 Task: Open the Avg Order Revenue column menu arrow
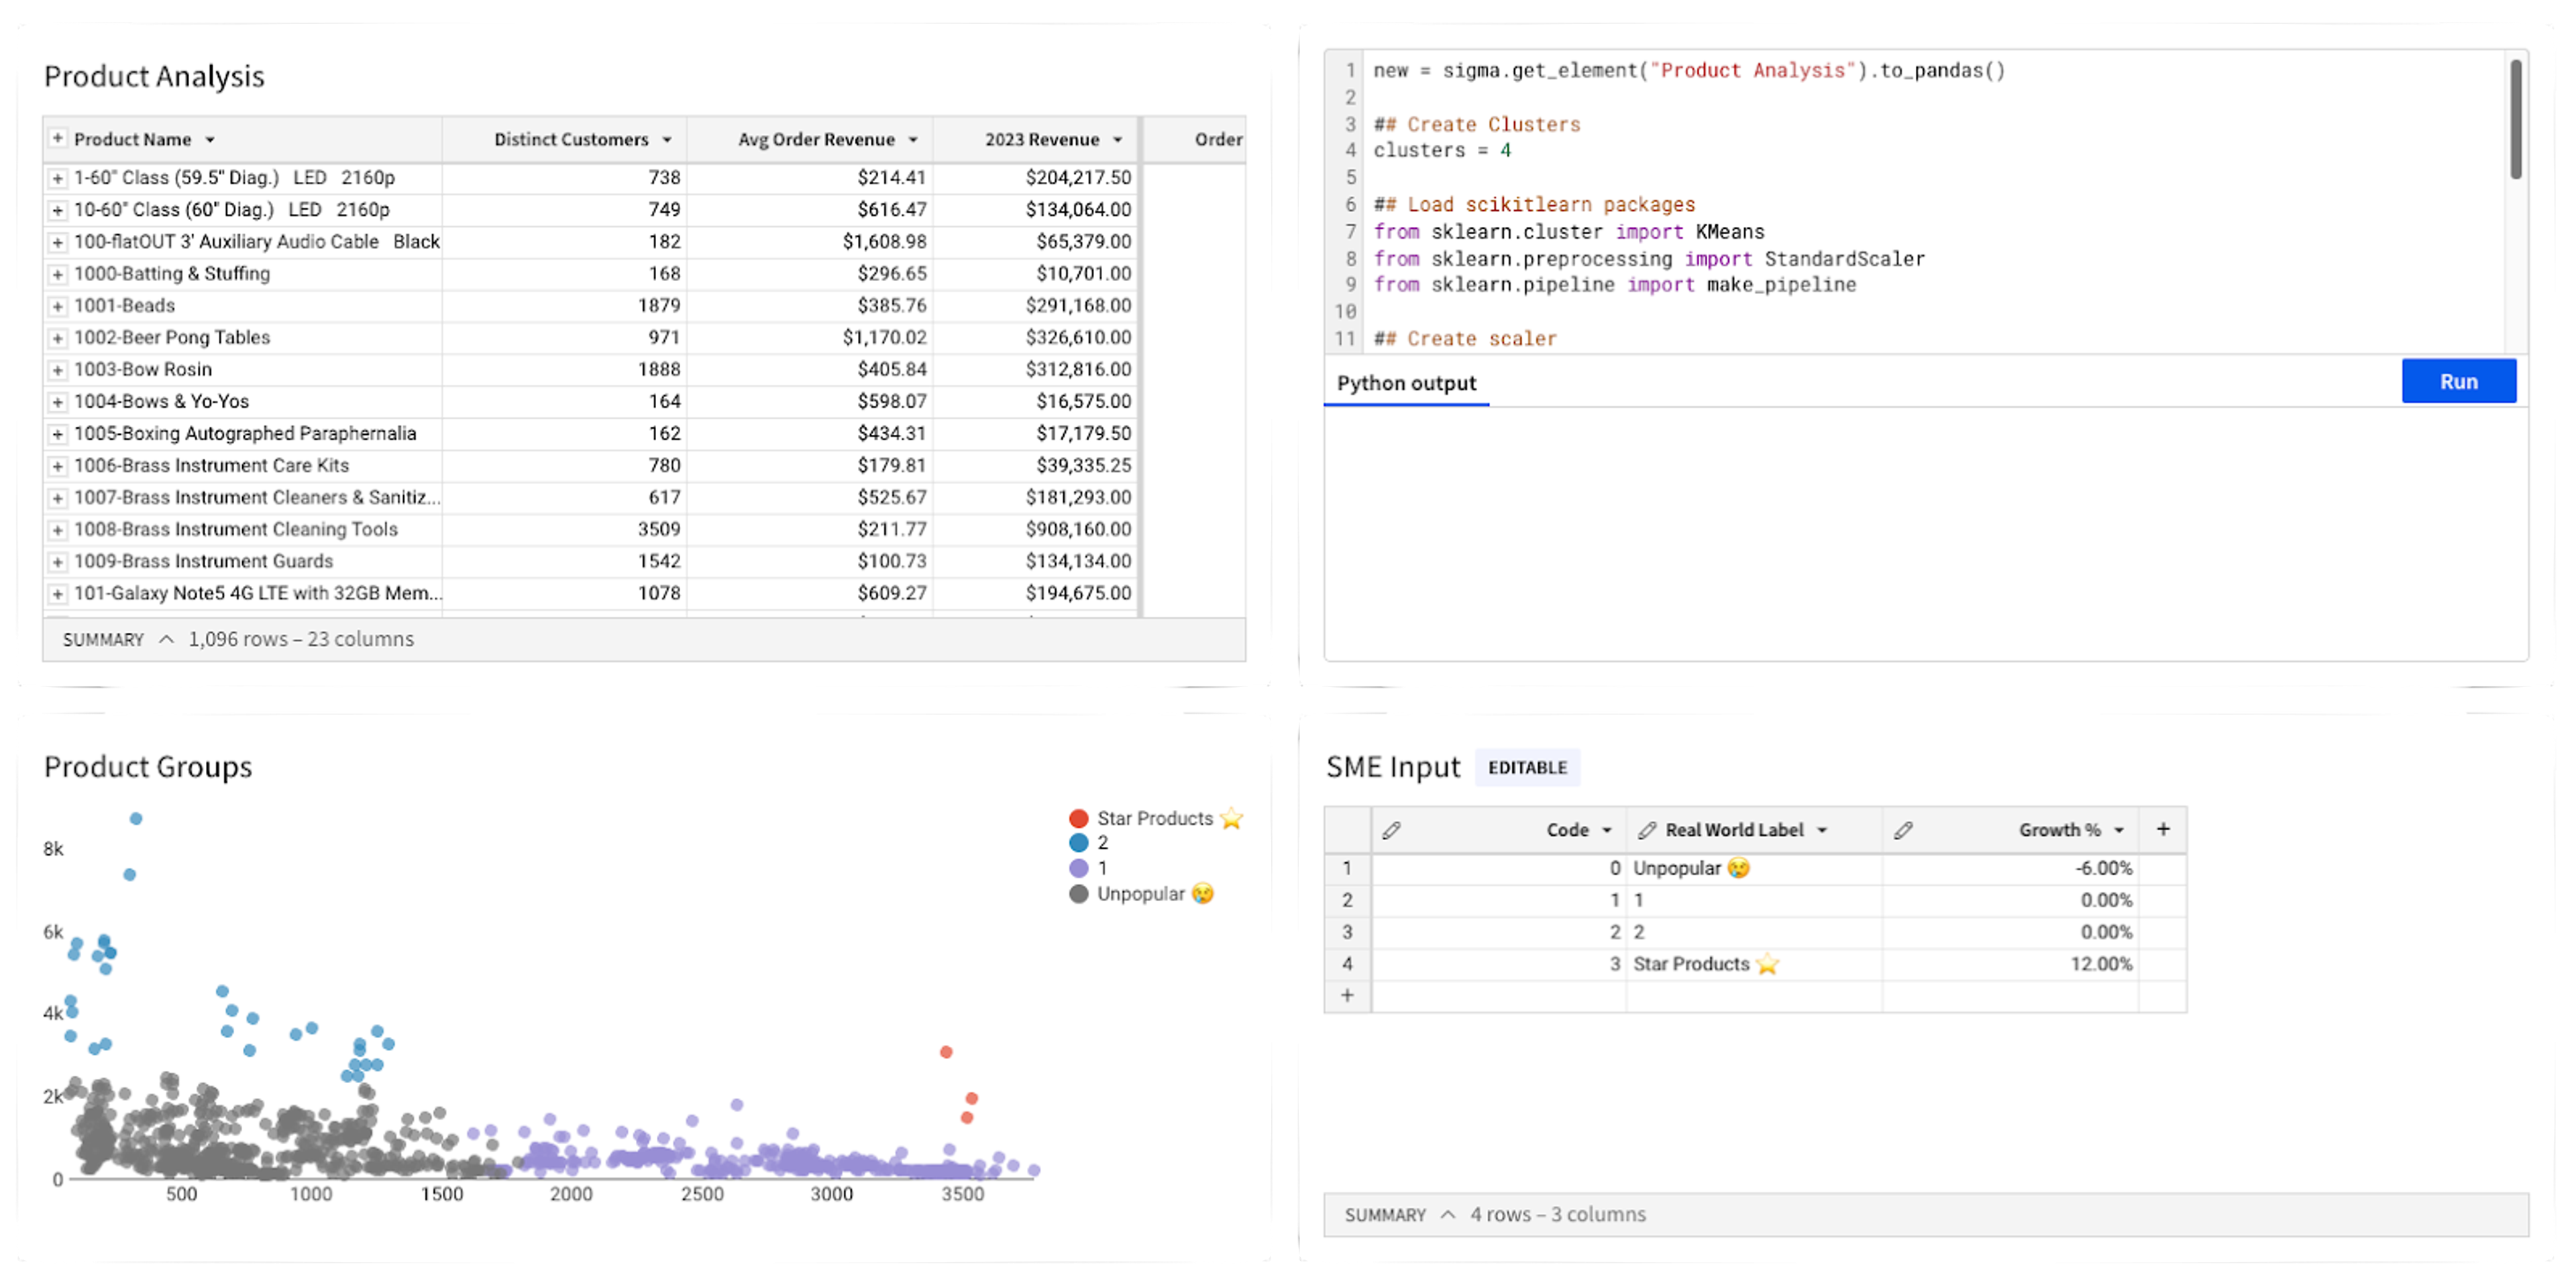(913, 140)
